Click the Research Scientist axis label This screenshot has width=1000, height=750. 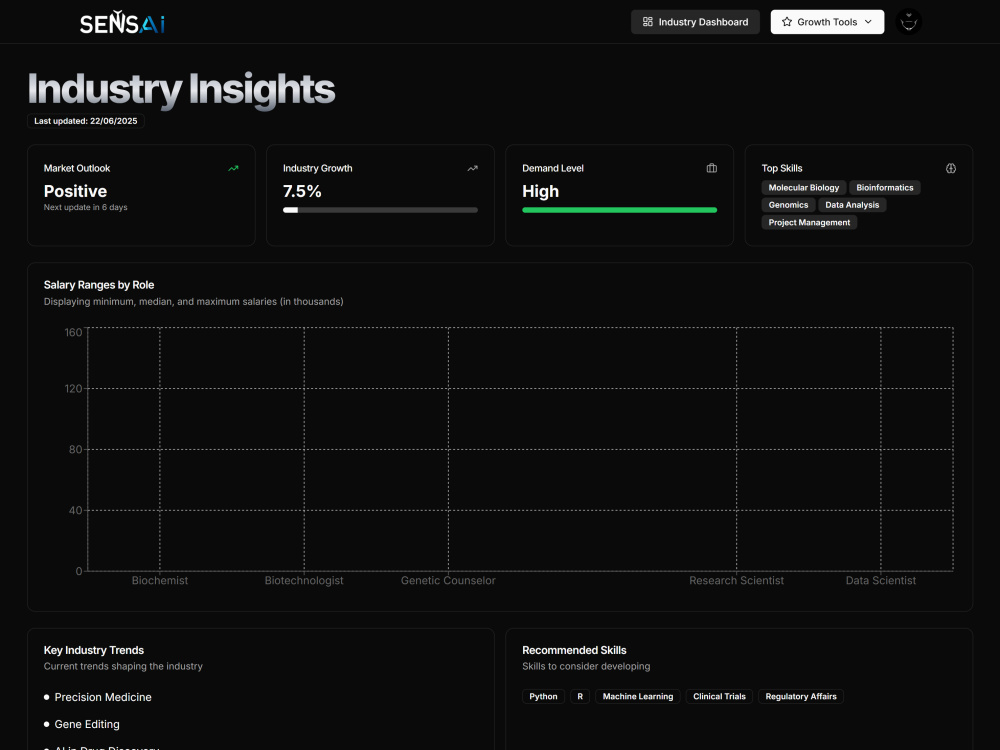click(x=737, y=580)
